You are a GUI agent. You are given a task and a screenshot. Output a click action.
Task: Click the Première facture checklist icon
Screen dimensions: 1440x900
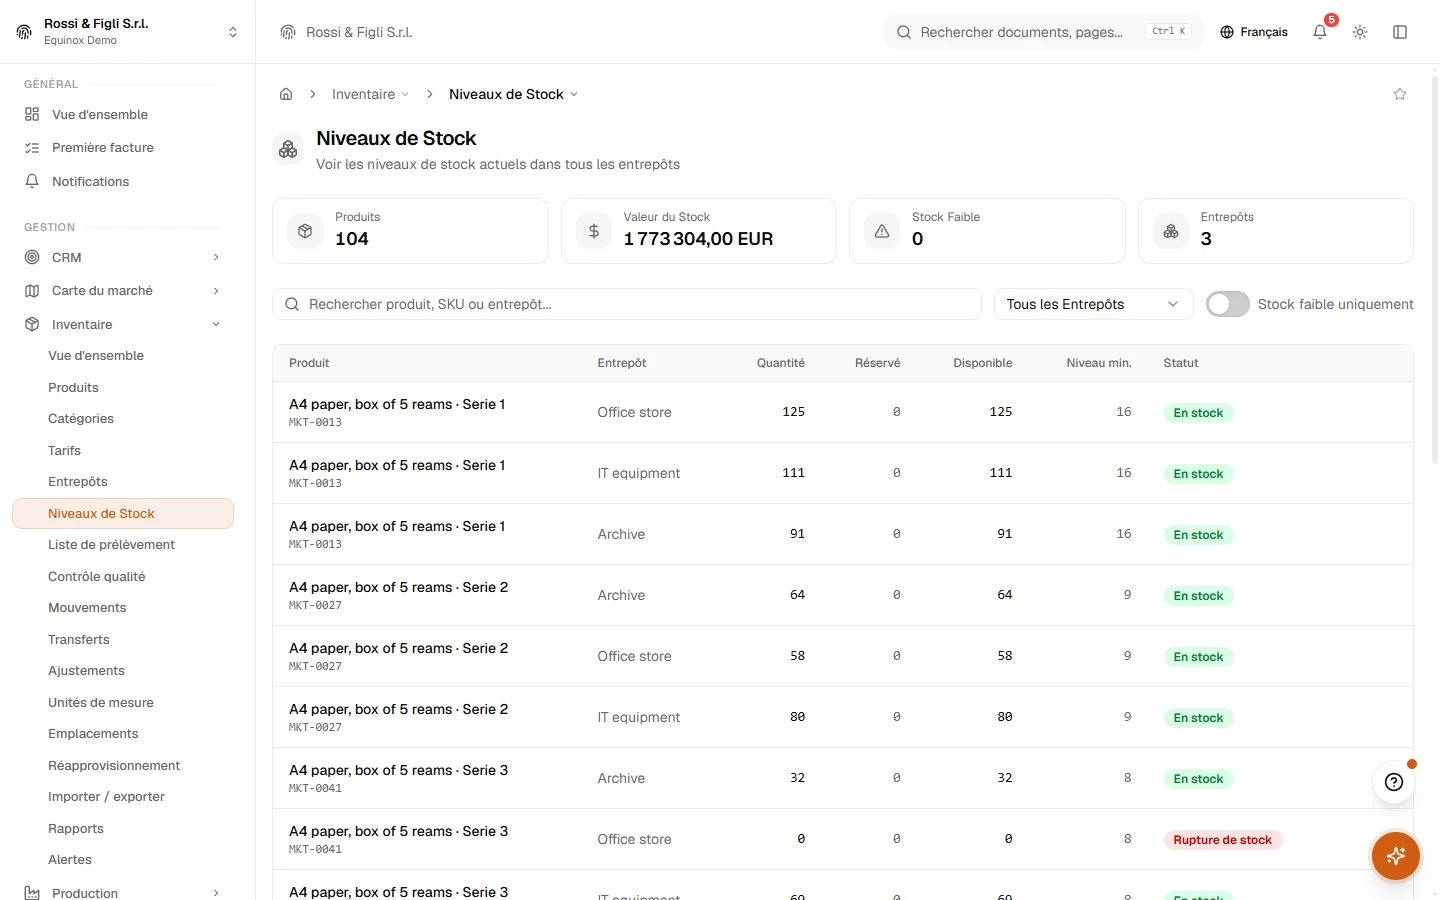[x=32, y=147]
